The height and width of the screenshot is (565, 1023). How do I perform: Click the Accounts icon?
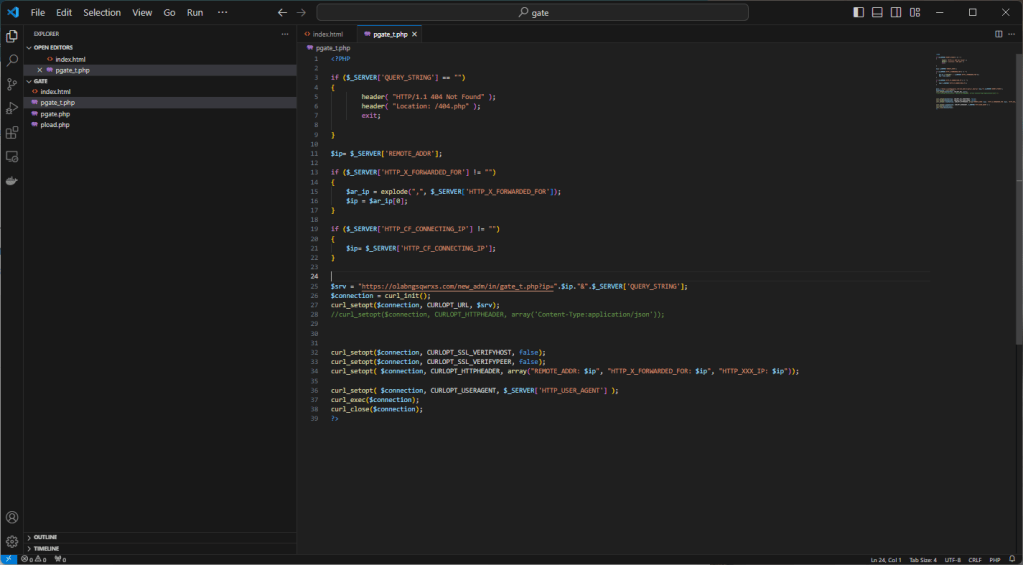coord(12,517)
